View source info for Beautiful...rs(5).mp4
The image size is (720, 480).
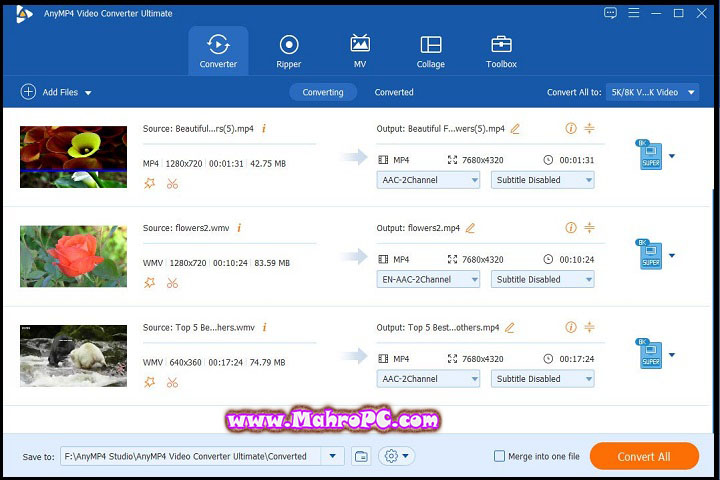pos(264,129)
